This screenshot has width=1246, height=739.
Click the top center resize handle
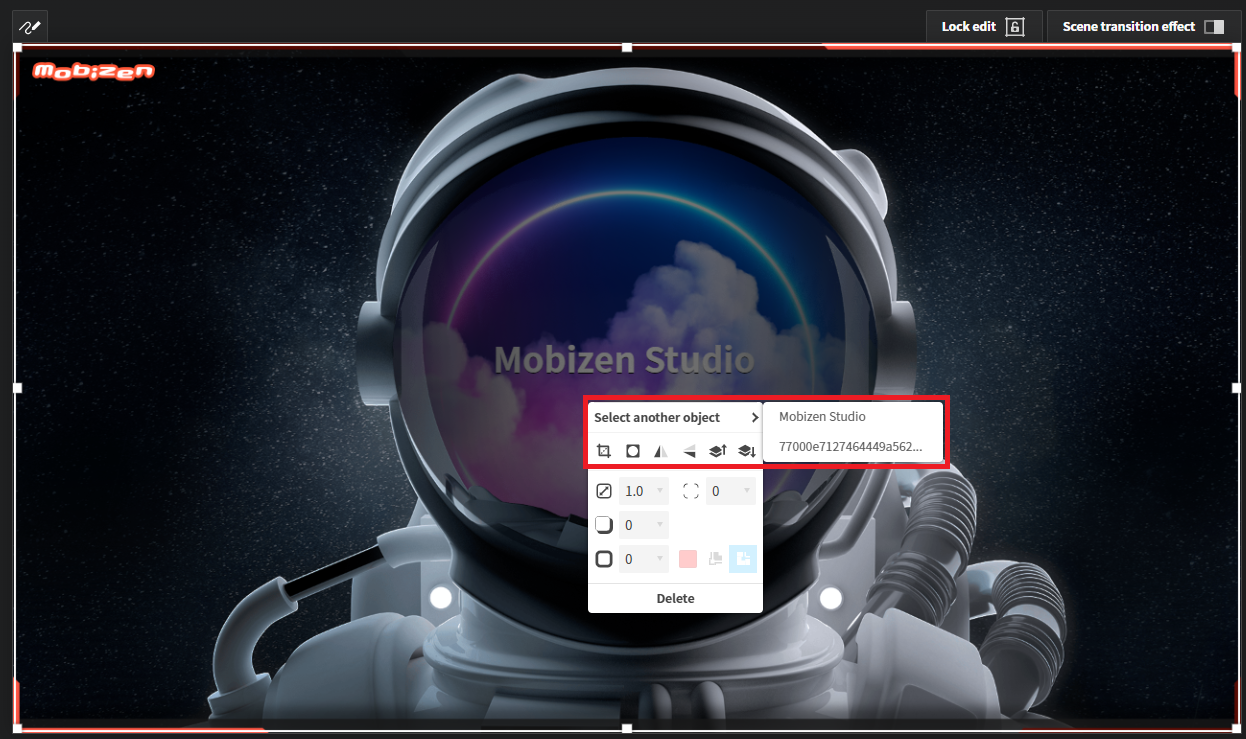tap(627, 47)
